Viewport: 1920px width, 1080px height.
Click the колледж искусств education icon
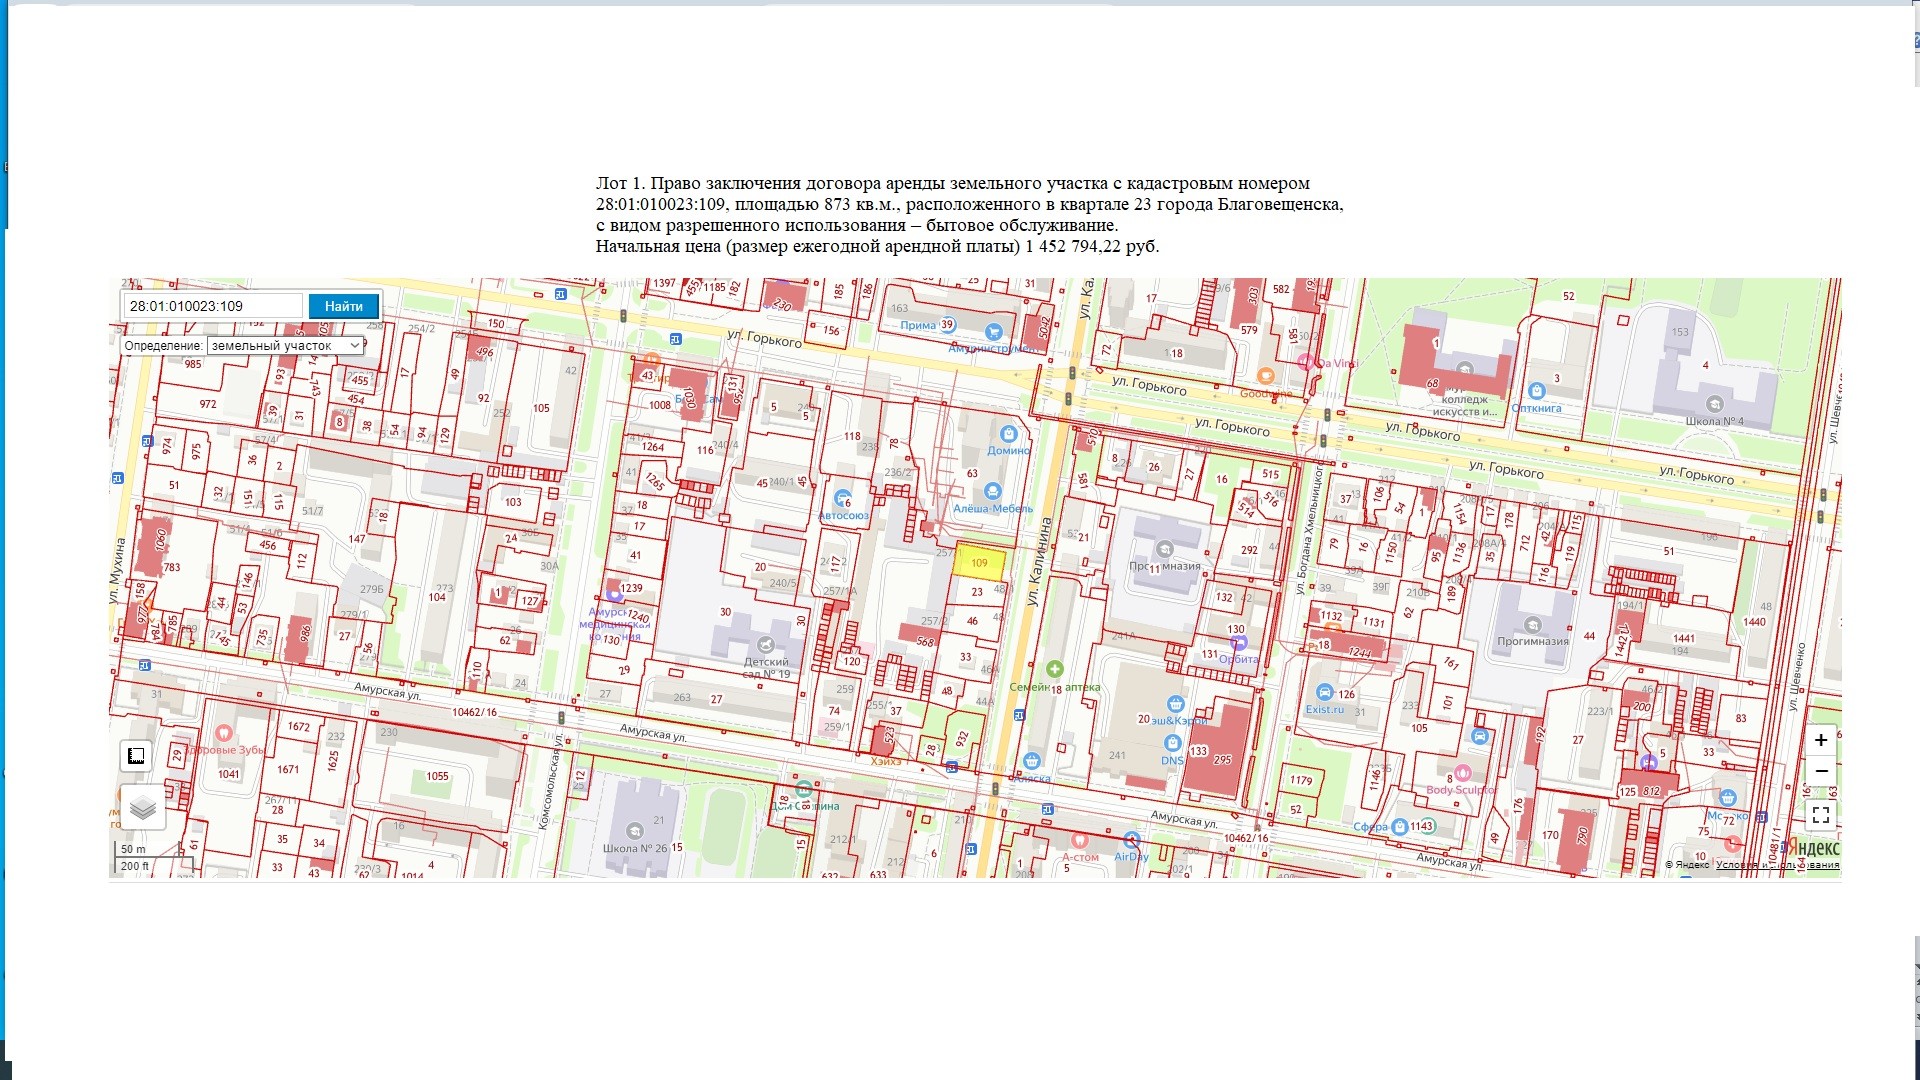pos(1464,370)
